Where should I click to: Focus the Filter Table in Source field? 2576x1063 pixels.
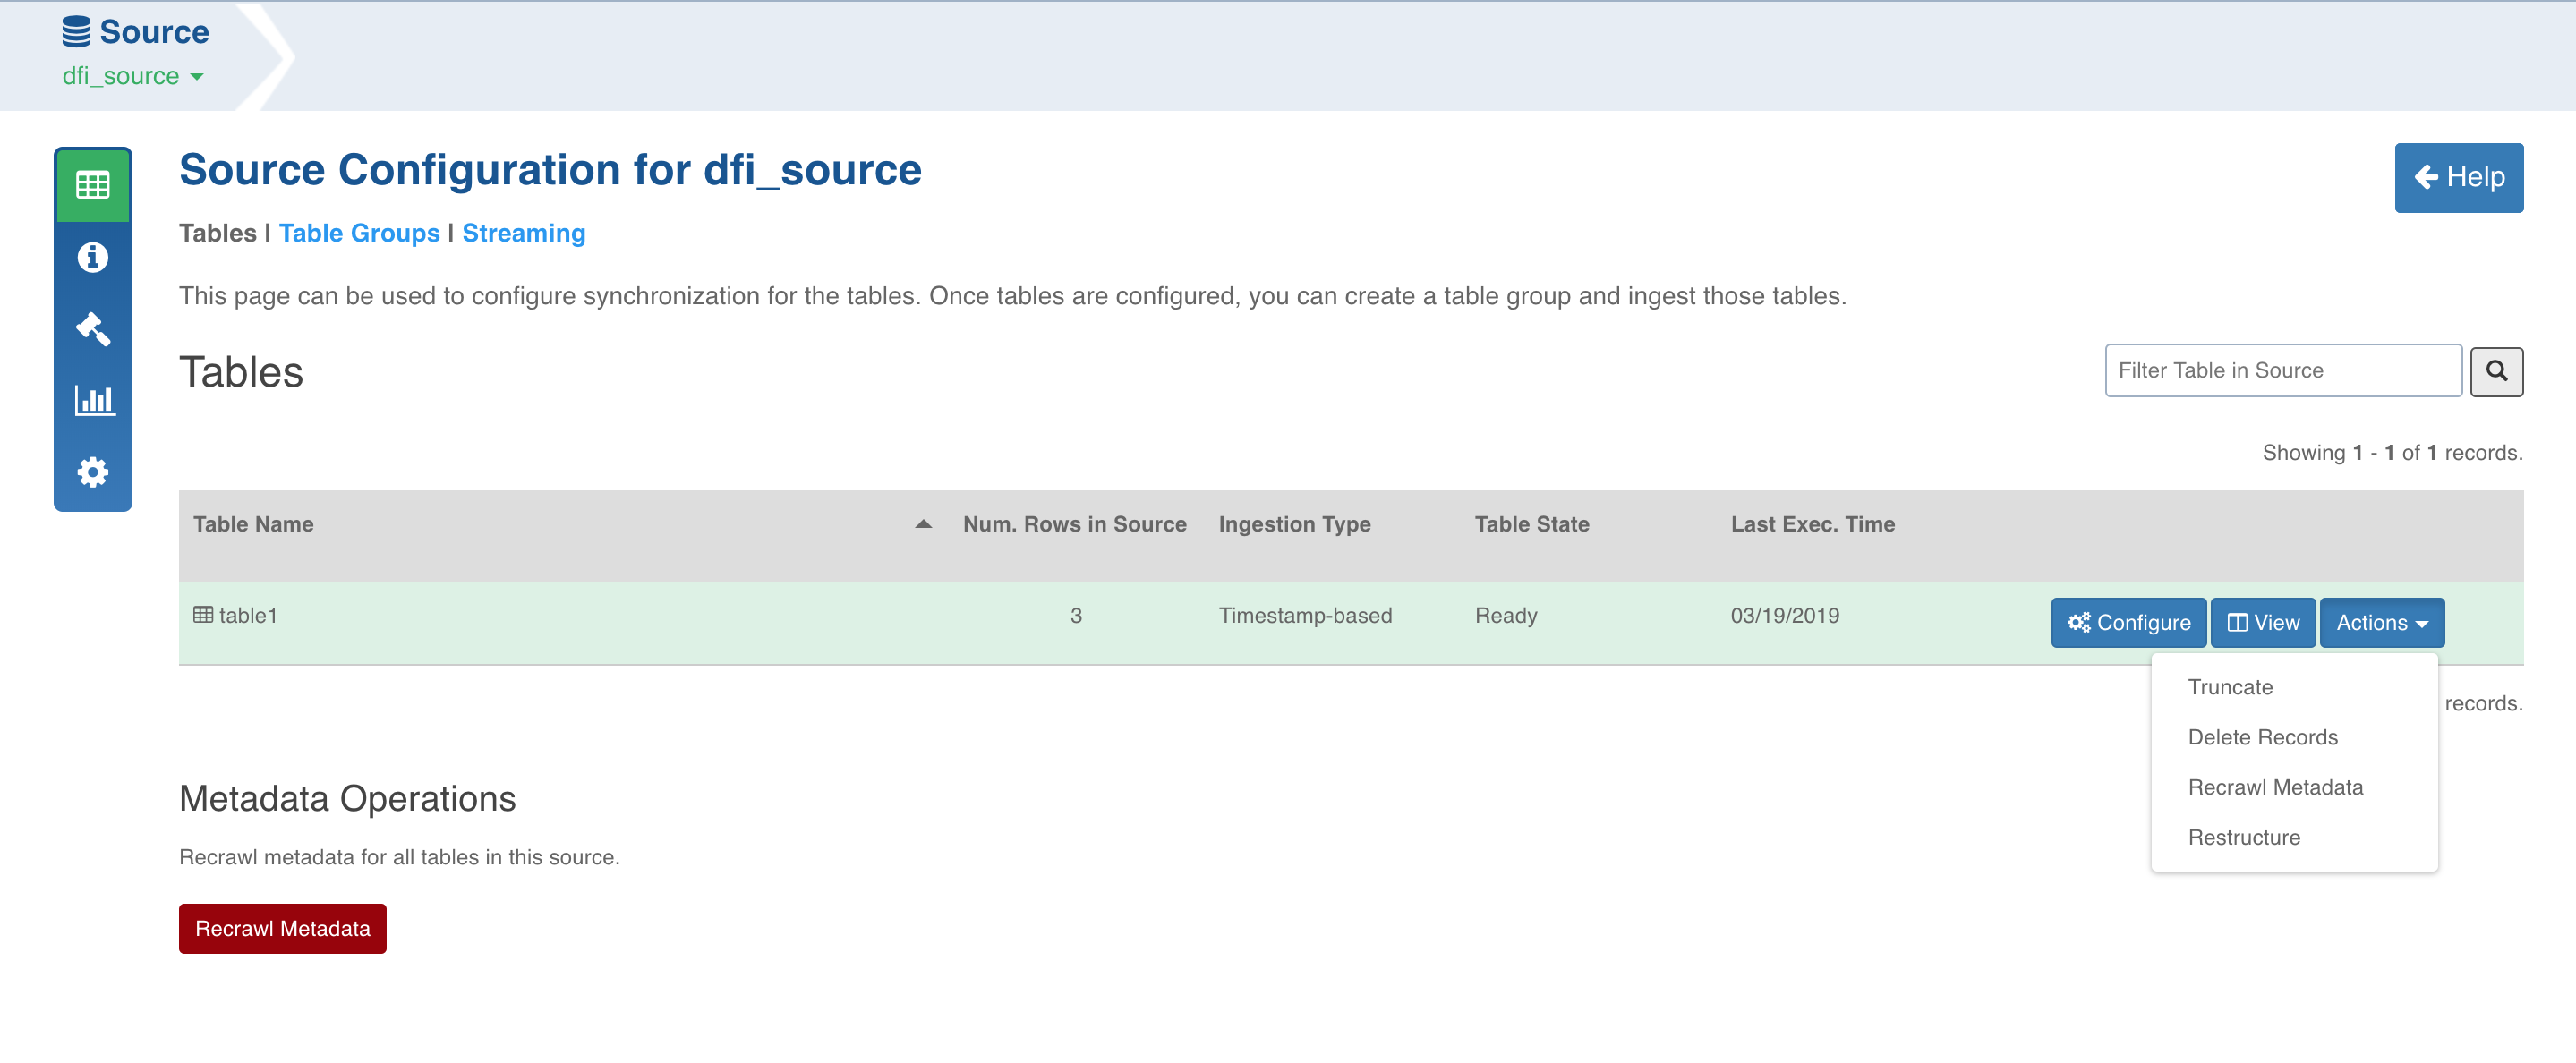coord(2283,371)
